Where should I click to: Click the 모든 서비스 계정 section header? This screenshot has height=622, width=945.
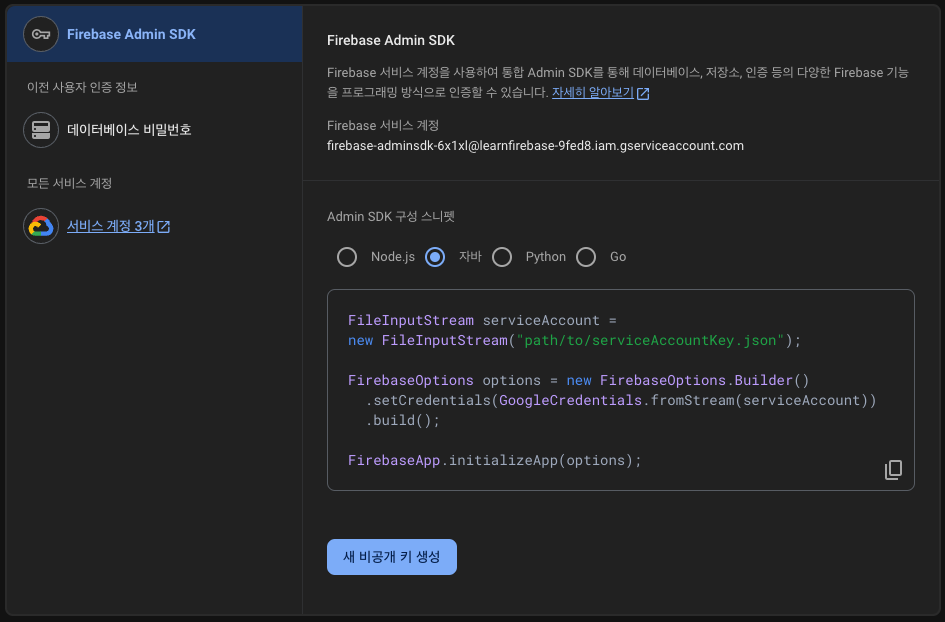[69, 183]
